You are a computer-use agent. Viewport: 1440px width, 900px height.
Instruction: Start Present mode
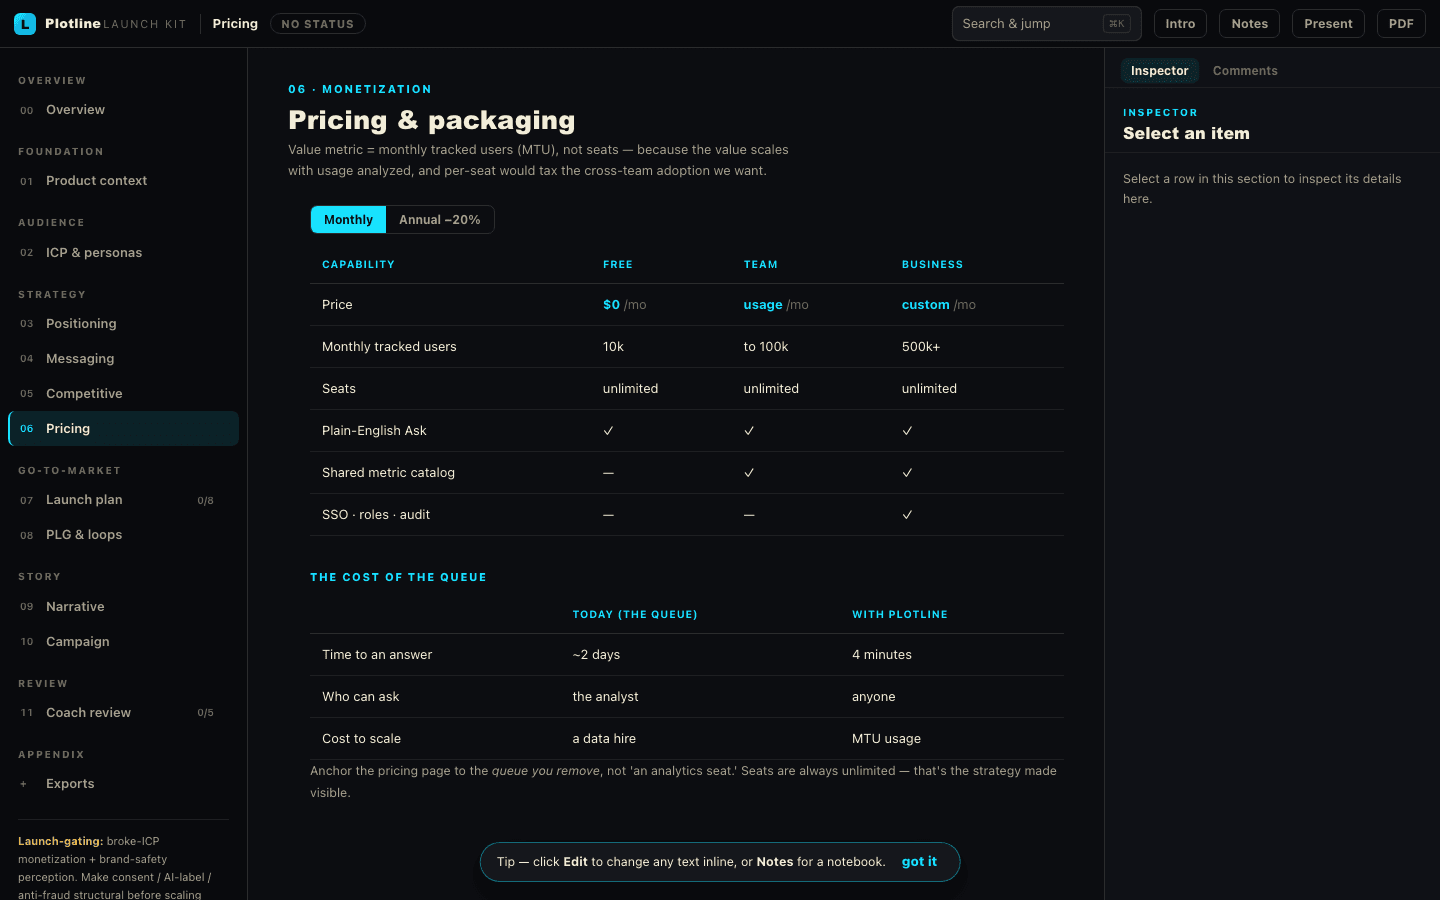point(1328,24)
